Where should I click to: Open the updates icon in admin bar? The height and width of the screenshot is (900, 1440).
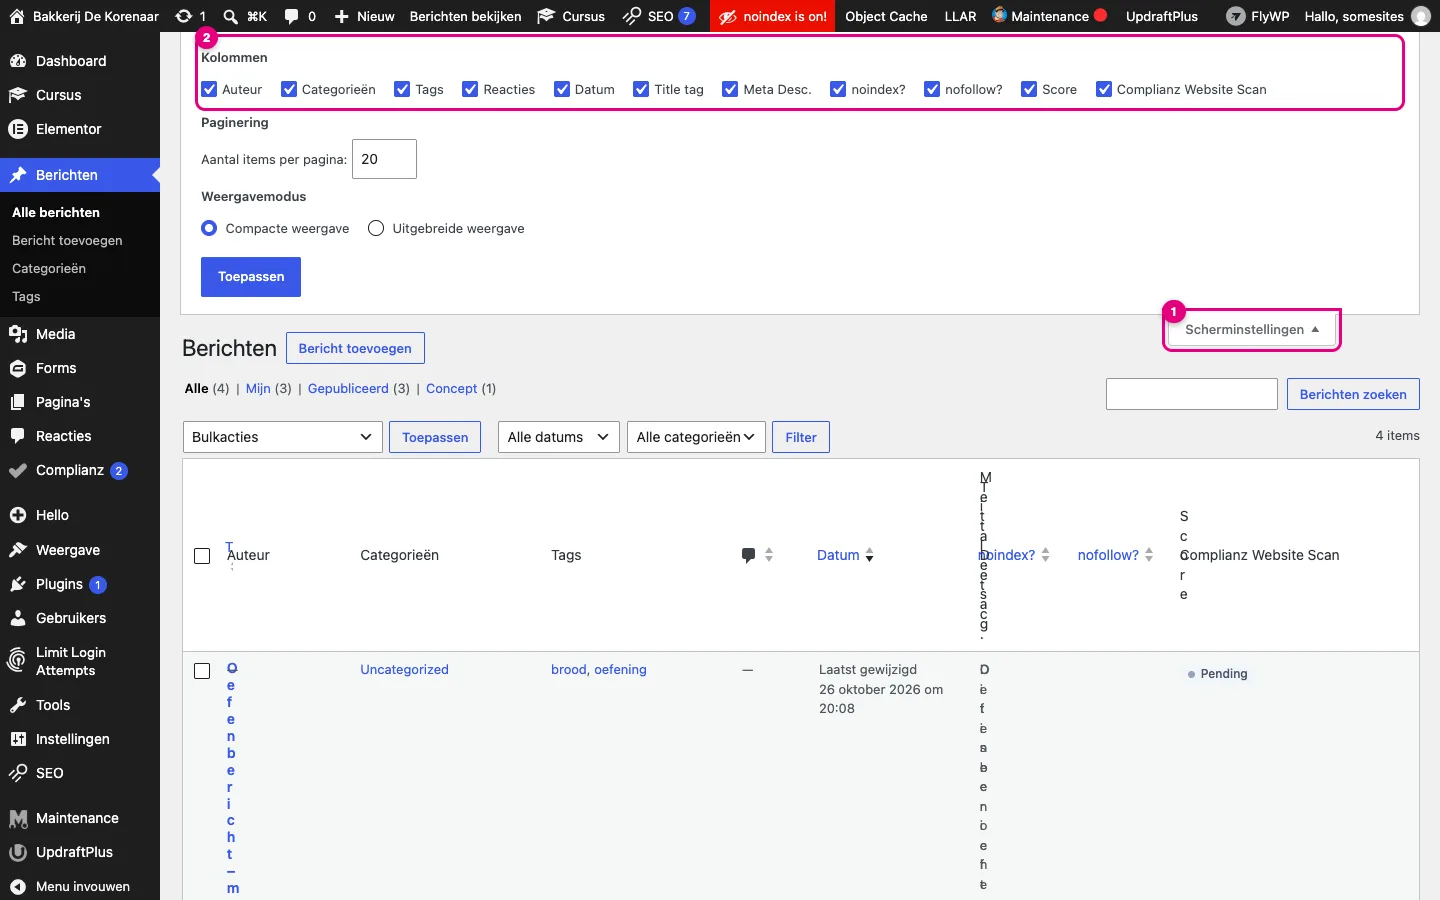pyautogui.click(x=190, y=16)
